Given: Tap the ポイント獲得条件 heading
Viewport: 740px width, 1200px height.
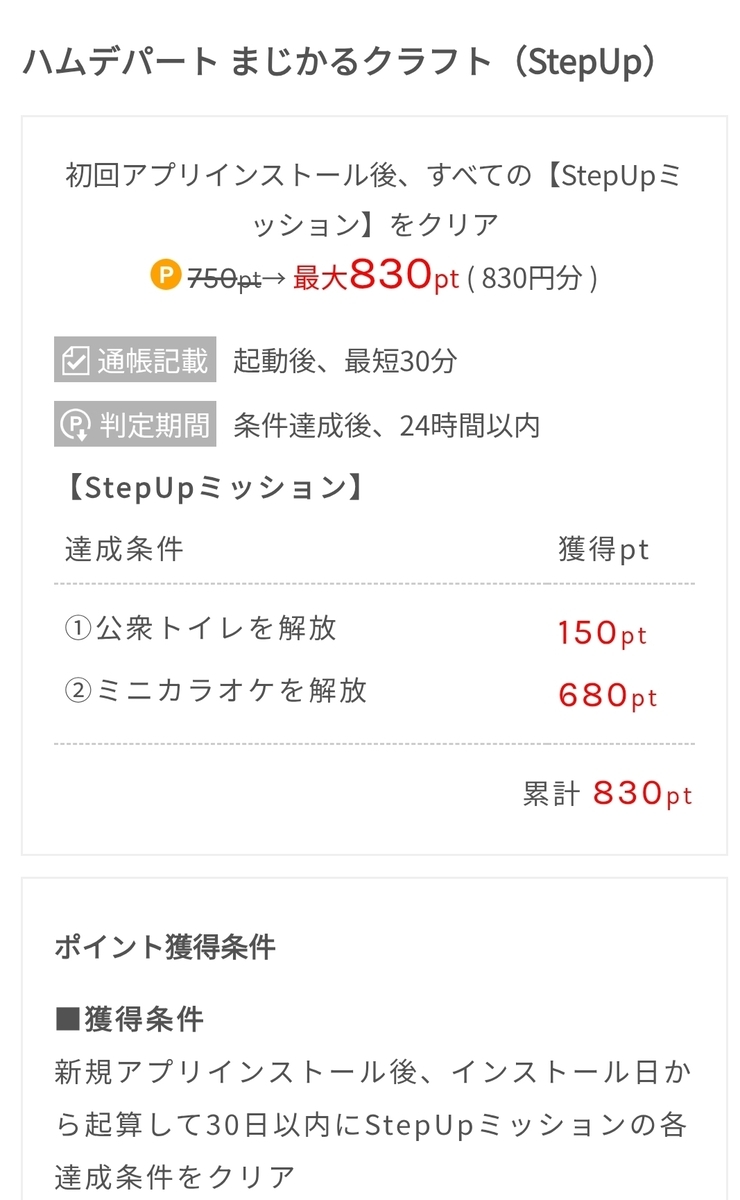Looking at the screenshot, I should coord(165,947).
